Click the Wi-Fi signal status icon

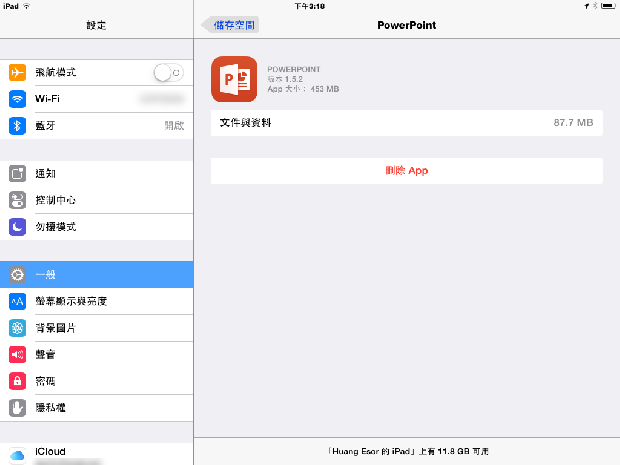(x=26, y=6)
